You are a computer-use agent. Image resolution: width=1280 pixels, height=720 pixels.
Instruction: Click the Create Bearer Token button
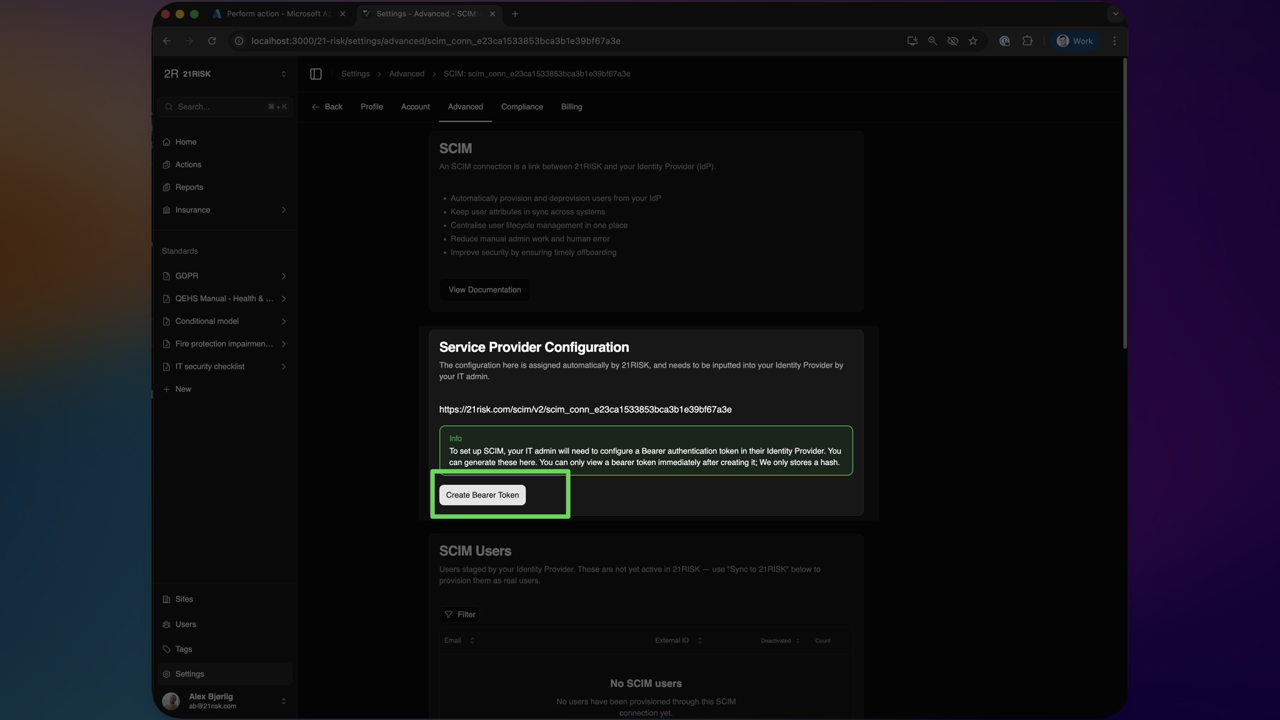click(x=482, y=494)
